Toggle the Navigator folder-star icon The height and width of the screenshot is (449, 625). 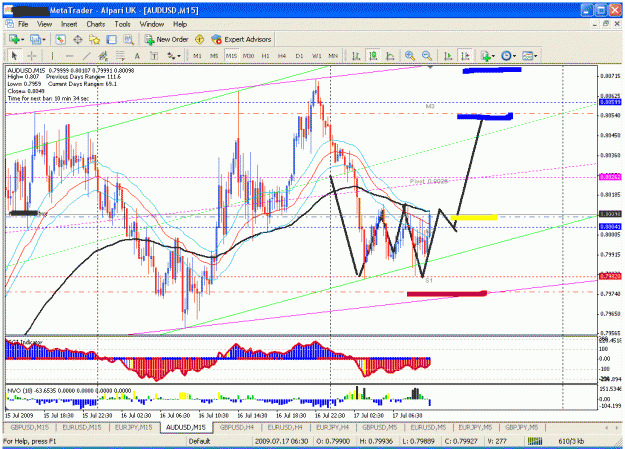[94, 39]
